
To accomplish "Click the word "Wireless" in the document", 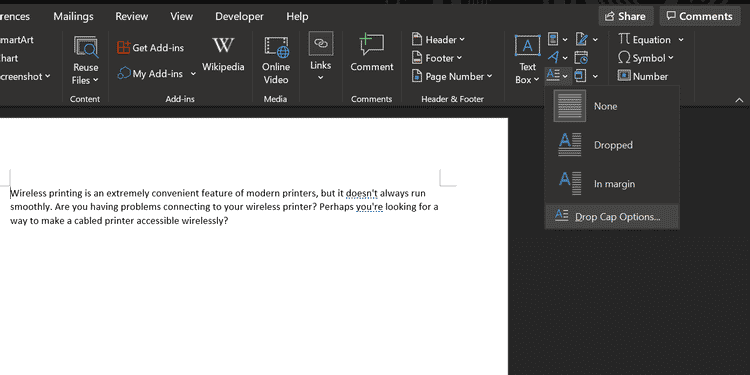I will pos(28,193).
